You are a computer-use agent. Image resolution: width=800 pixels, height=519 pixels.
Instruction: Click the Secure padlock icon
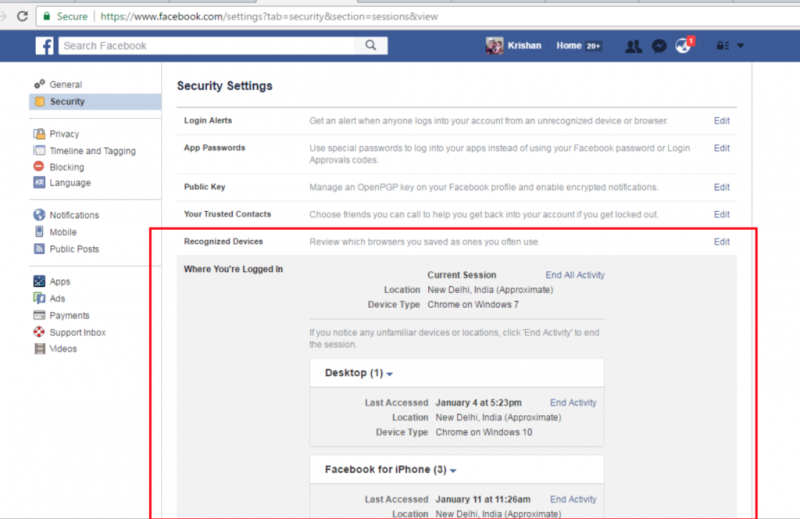click(47, 16)
